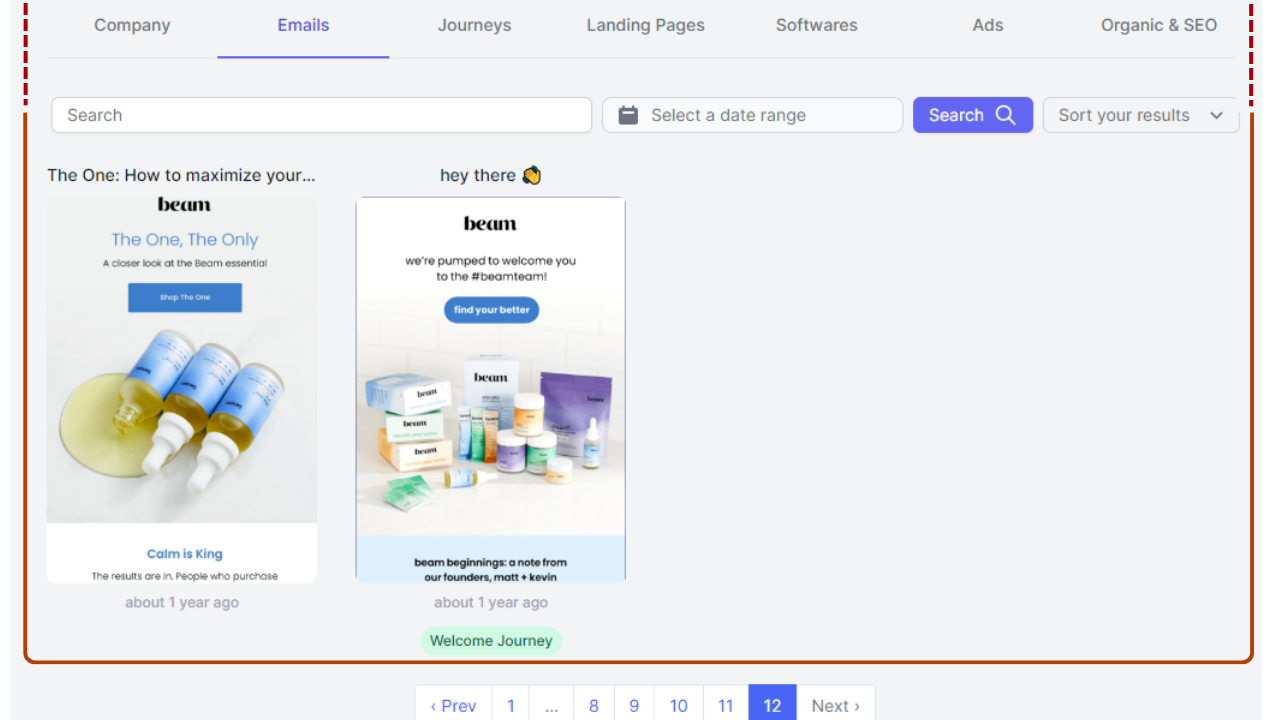
Task: Expand the Sort your results dropdown
Action: click(1141, 115)
